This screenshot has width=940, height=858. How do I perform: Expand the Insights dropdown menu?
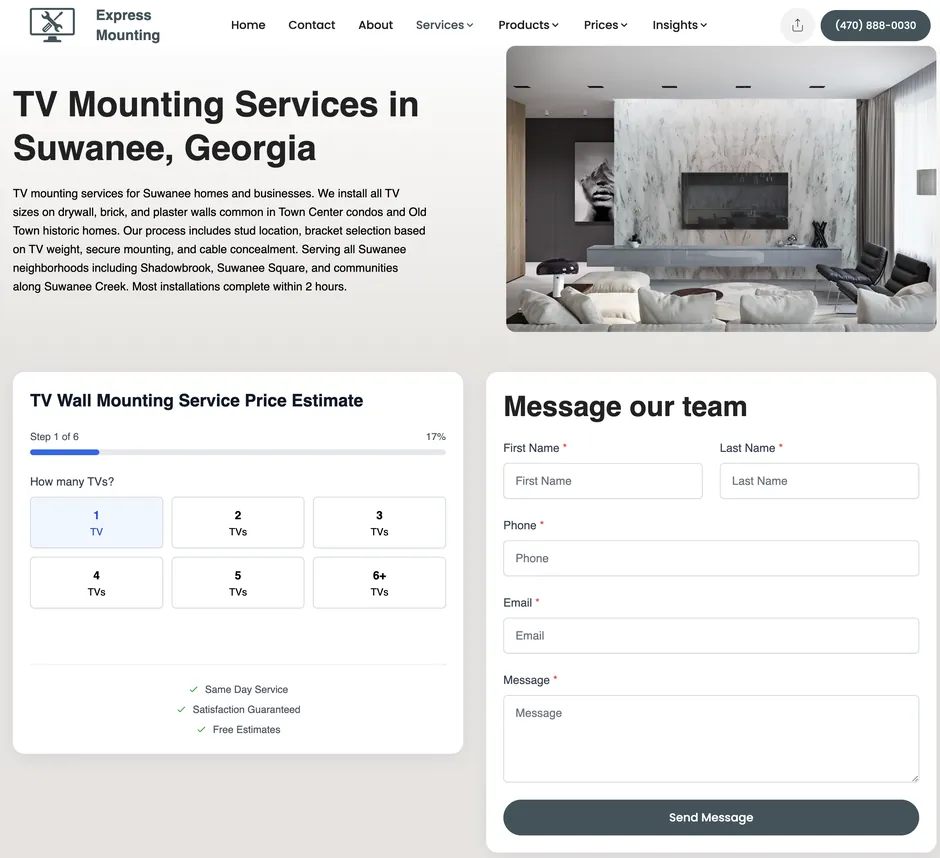(680, 25)
